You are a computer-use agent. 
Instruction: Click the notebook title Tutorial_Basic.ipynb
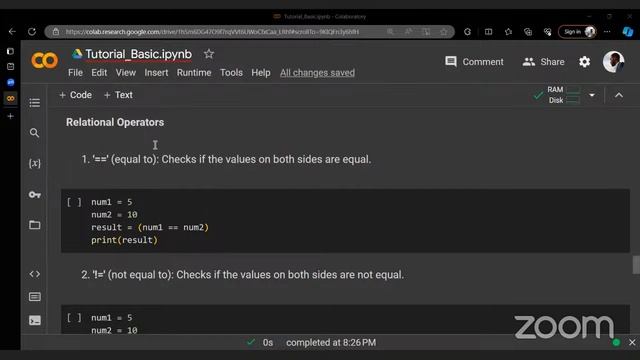pyautogui.click(x=138, y=54)
